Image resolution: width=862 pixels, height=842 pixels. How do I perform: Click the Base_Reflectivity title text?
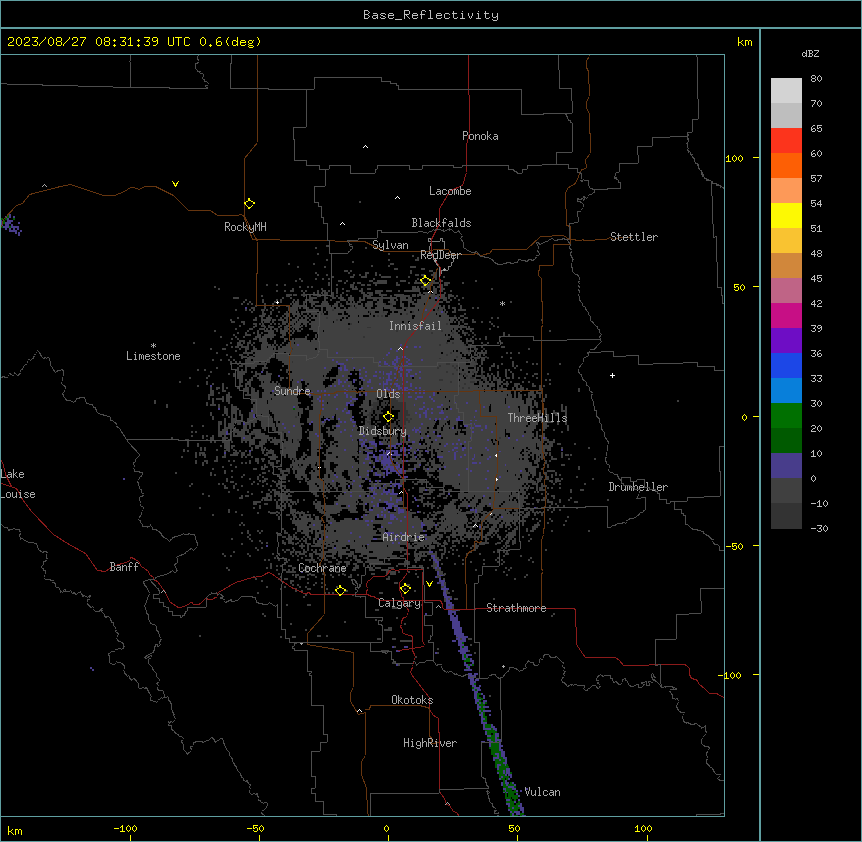[x=431, y=15]
